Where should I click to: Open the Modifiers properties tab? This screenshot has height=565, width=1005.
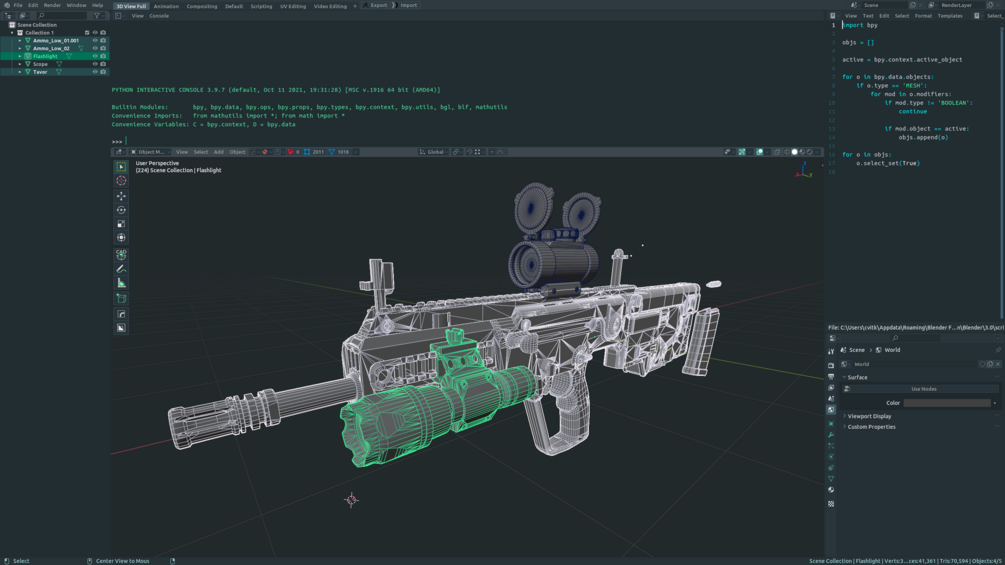click(831, 434)
